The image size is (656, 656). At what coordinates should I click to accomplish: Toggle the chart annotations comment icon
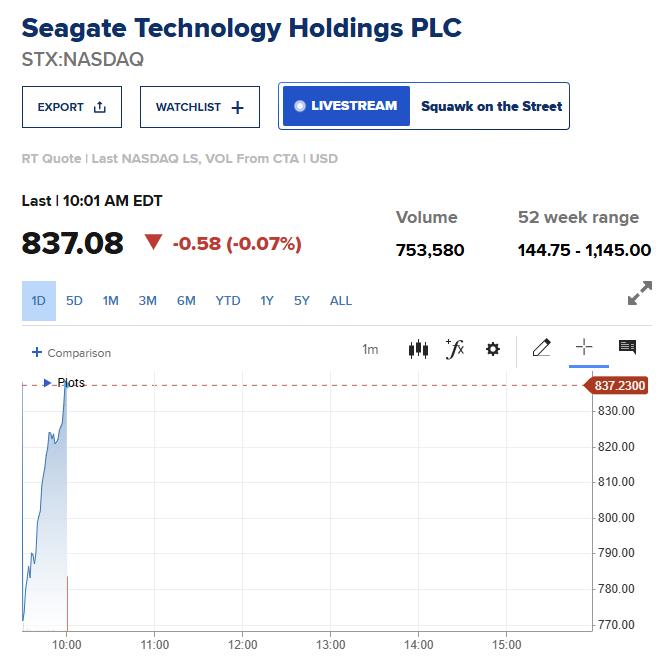point(627,347)
